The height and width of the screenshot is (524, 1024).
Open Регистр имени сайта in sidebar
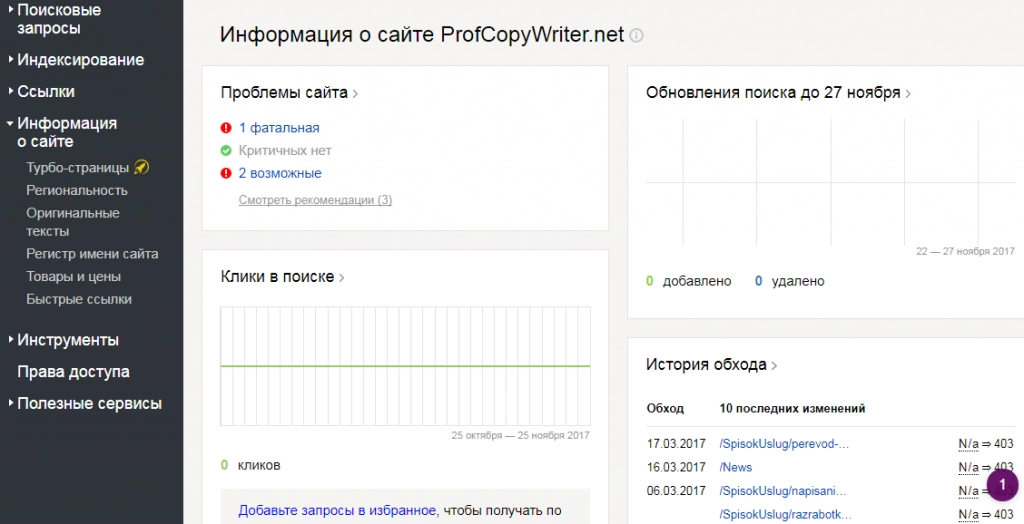92,254
